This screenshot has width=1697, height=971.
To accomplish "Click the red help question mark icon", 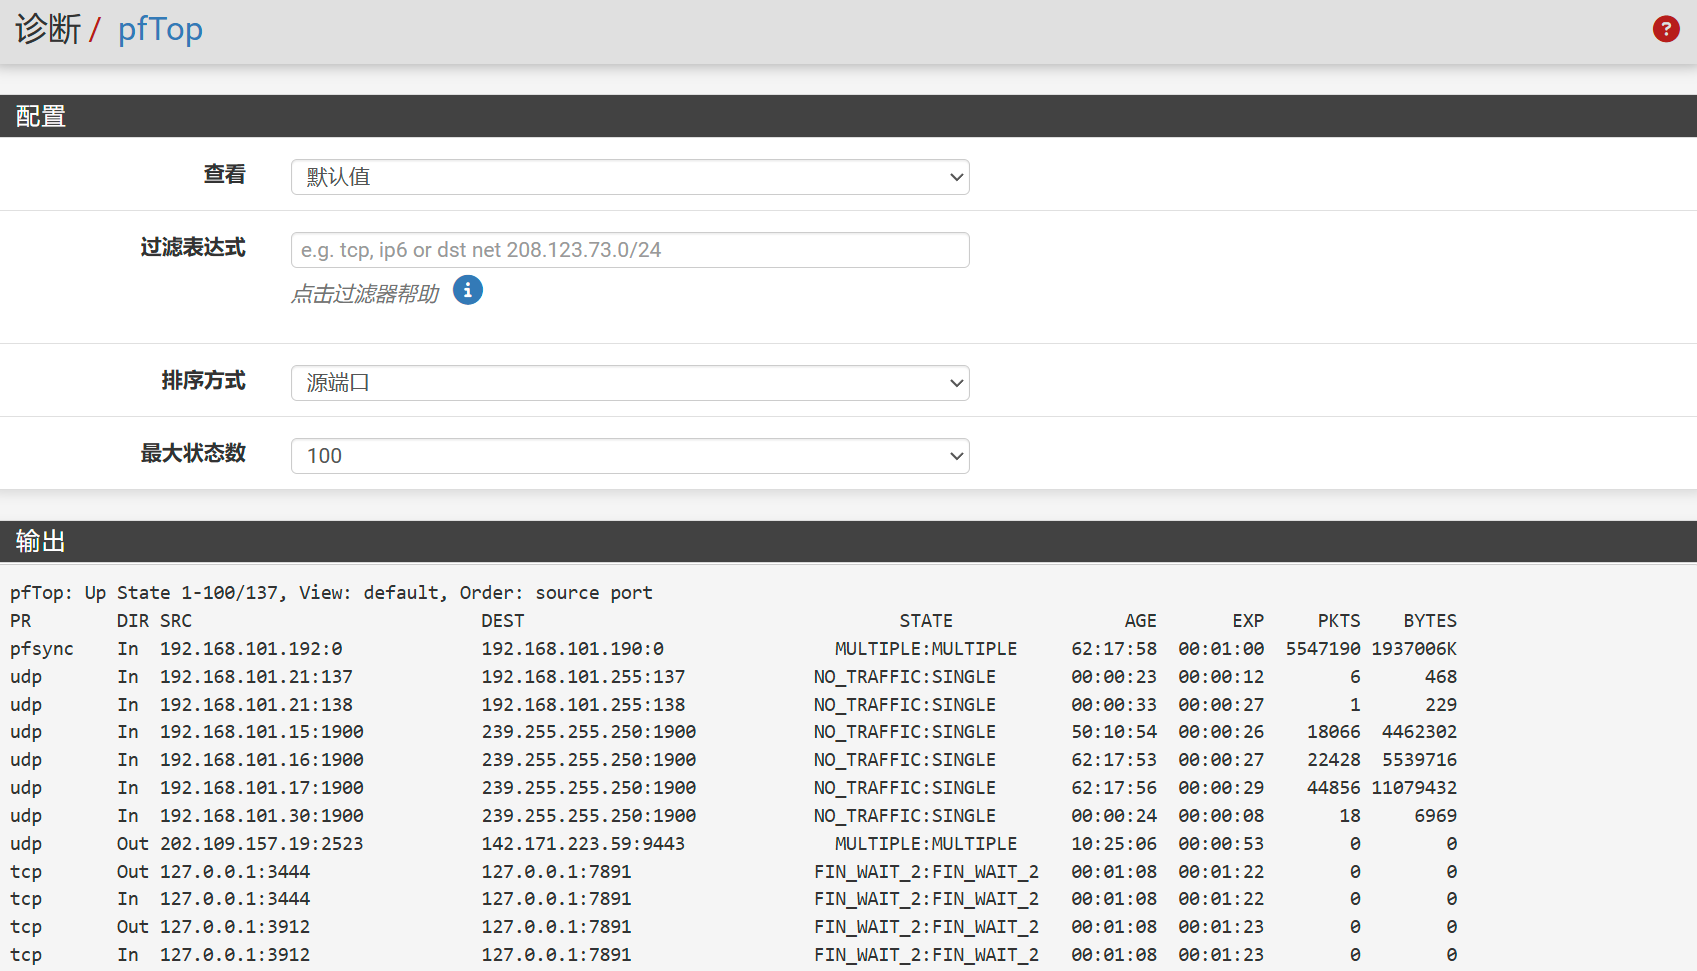I will 1665,29.
